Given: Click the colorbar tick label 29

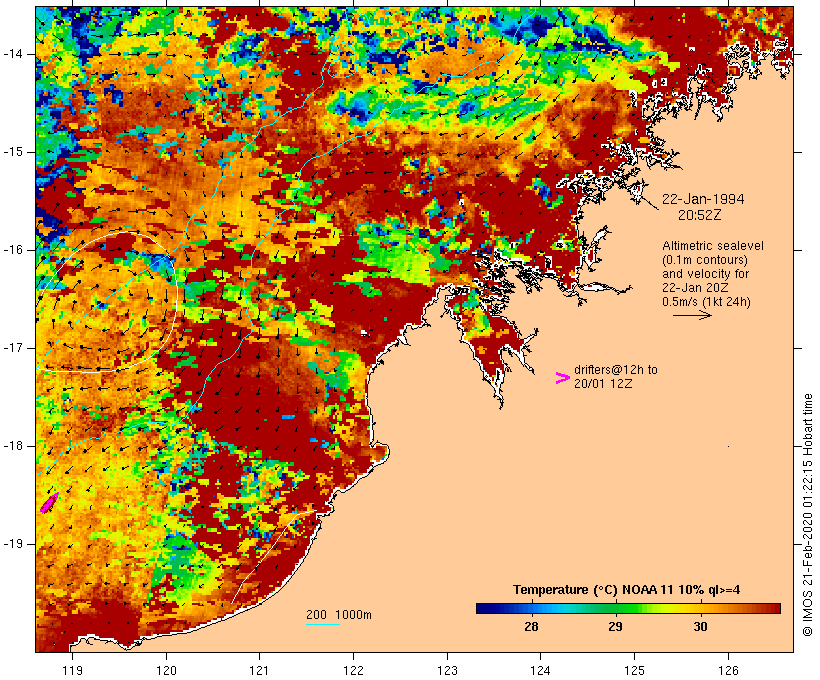Looking at the screenshot, I should tap(616, 627).
